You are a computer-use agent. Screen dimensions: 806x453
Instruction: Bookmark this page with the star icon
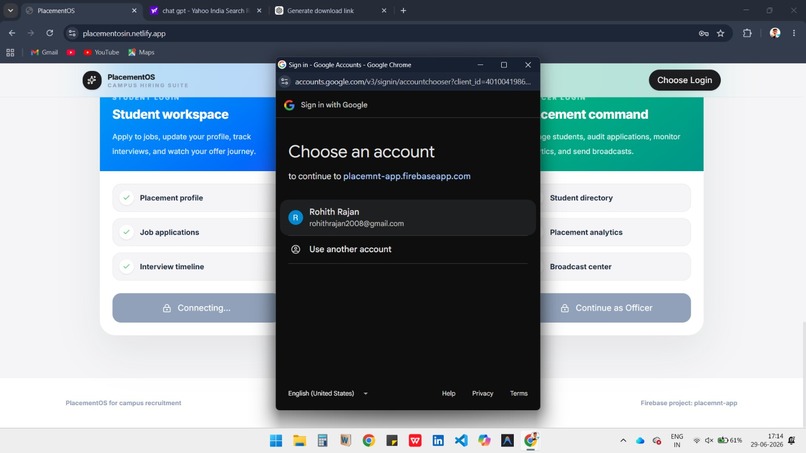(721, 33)
